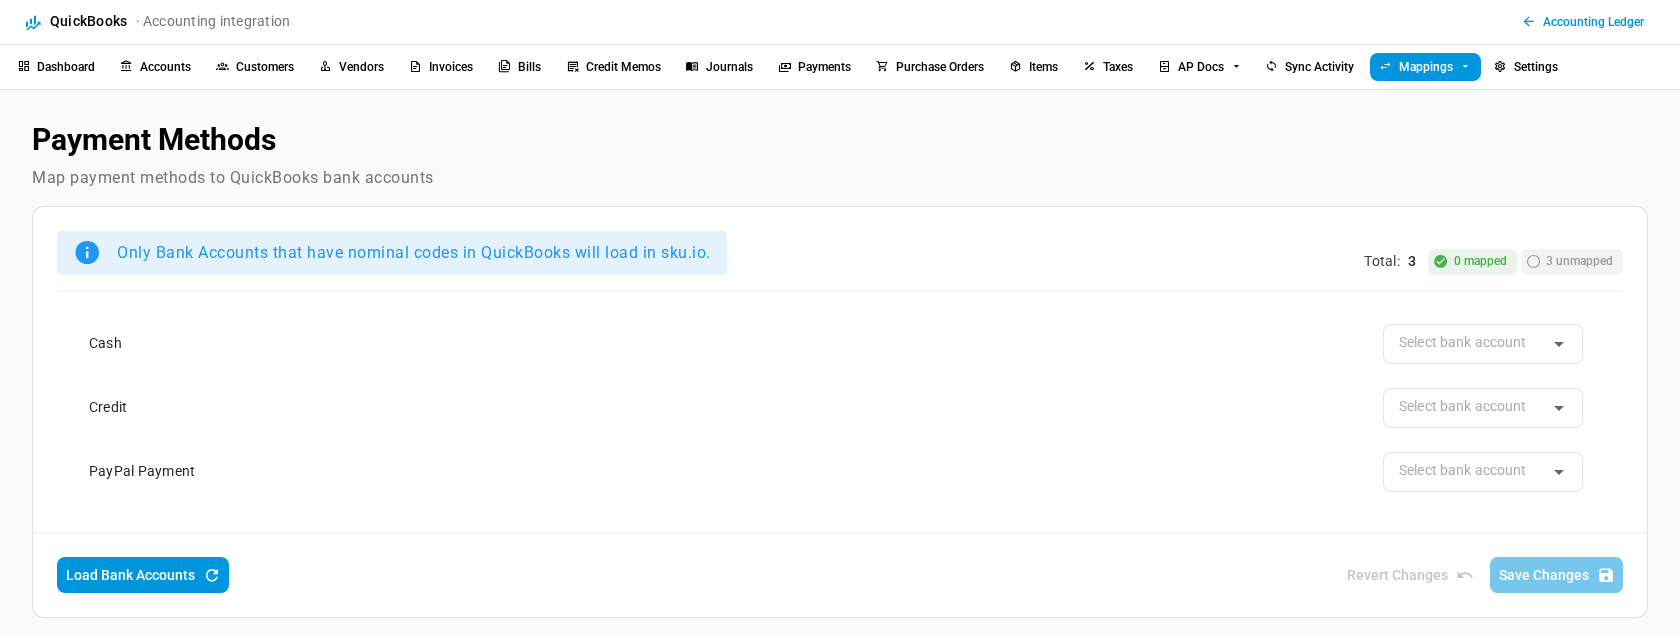
Task: Open the Settings tab
Action: (x=1526, y=67)
